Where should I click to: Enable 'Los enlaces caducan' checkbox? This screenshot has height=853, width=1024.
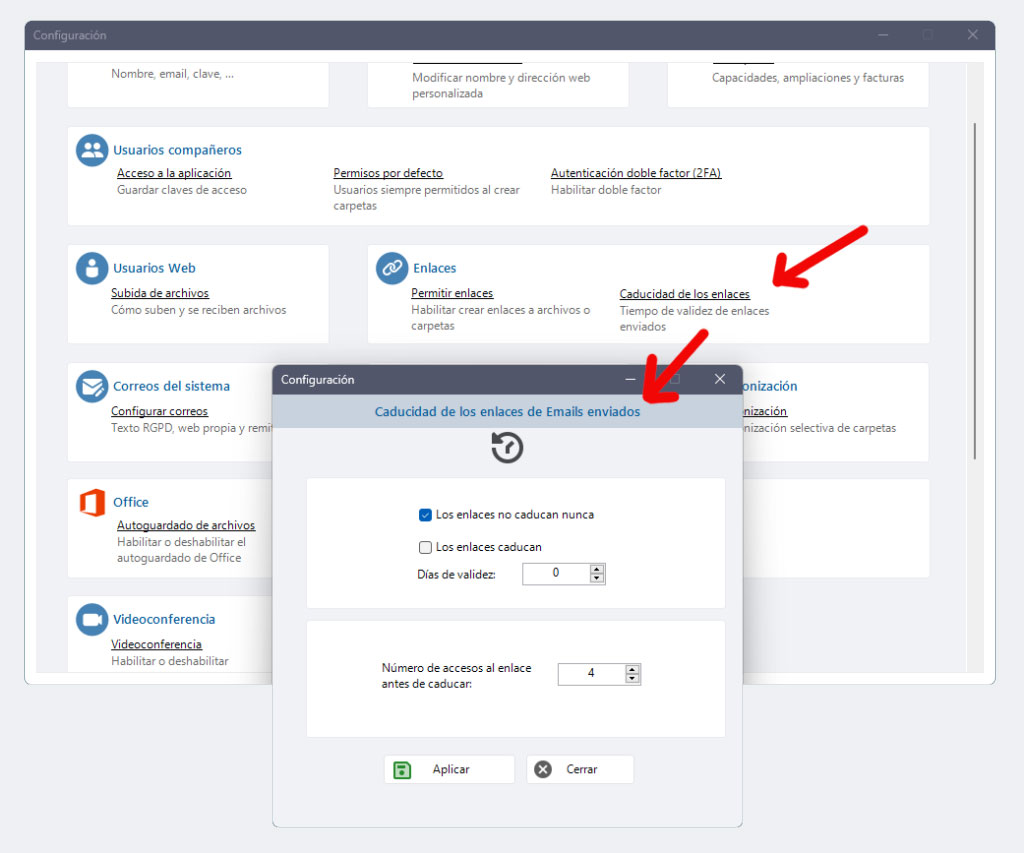coord(425,547)
